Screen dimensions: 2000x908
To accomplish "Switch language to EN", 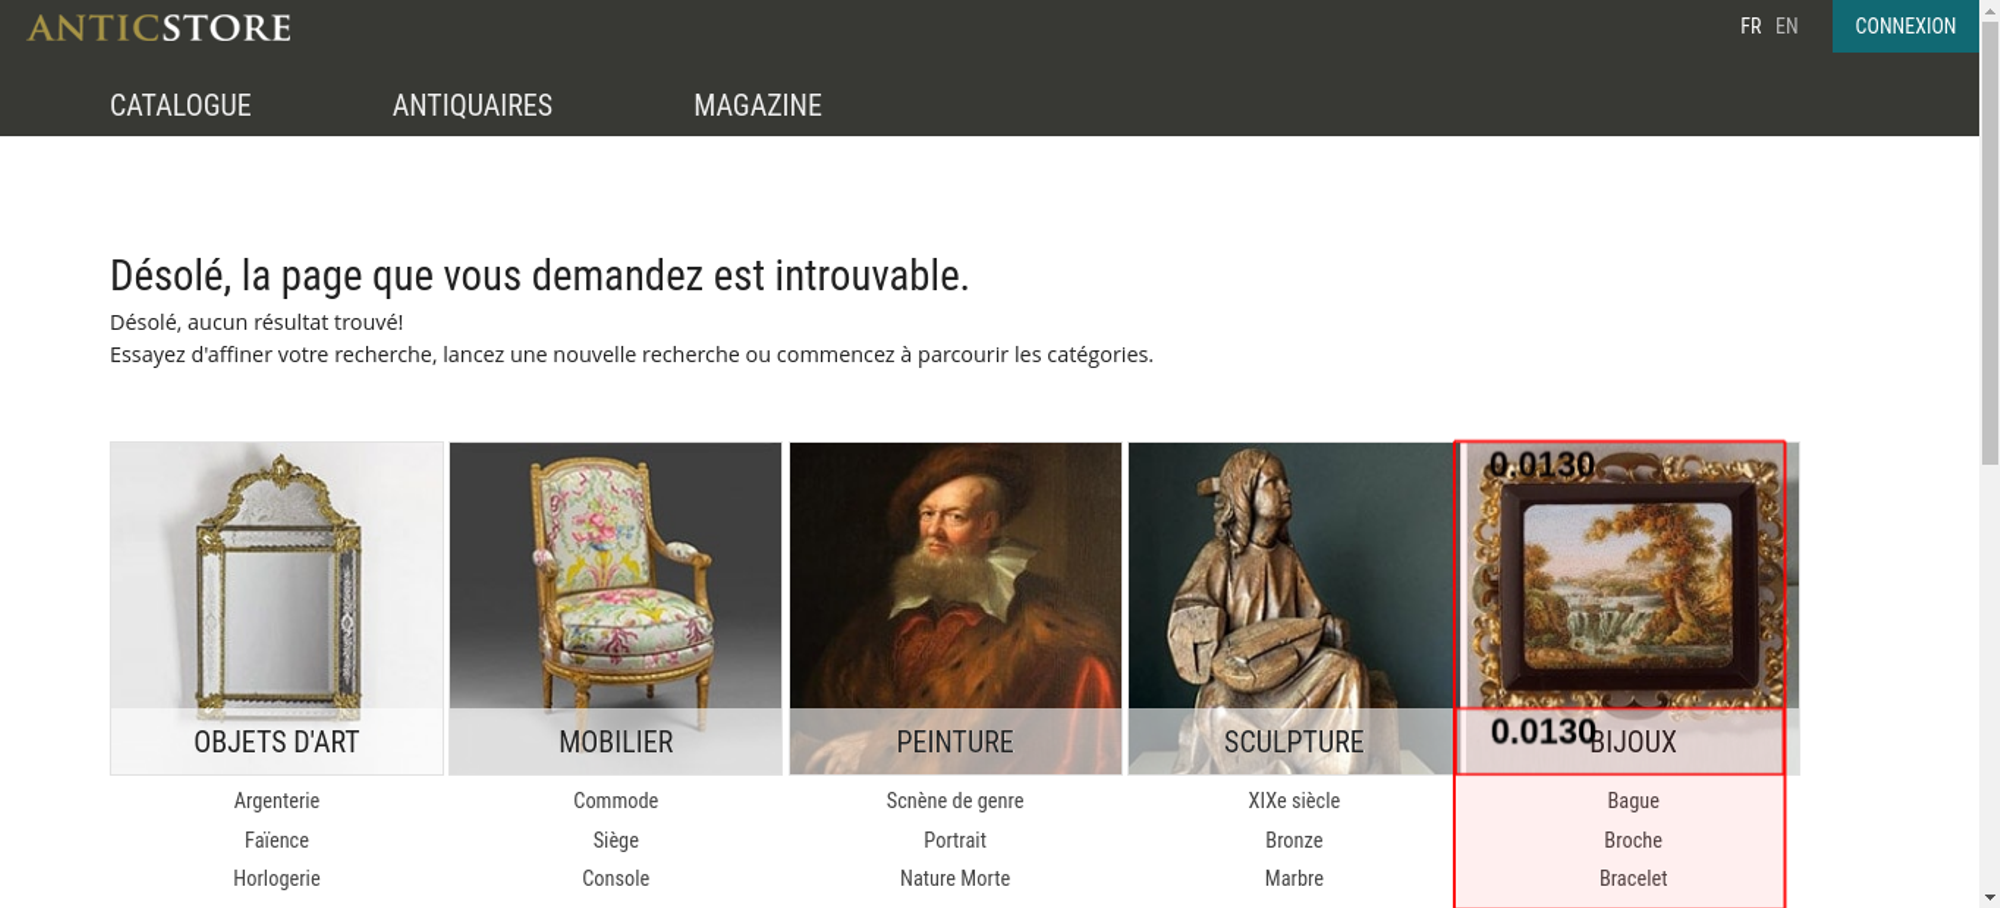I will [x=1786, y=26].
